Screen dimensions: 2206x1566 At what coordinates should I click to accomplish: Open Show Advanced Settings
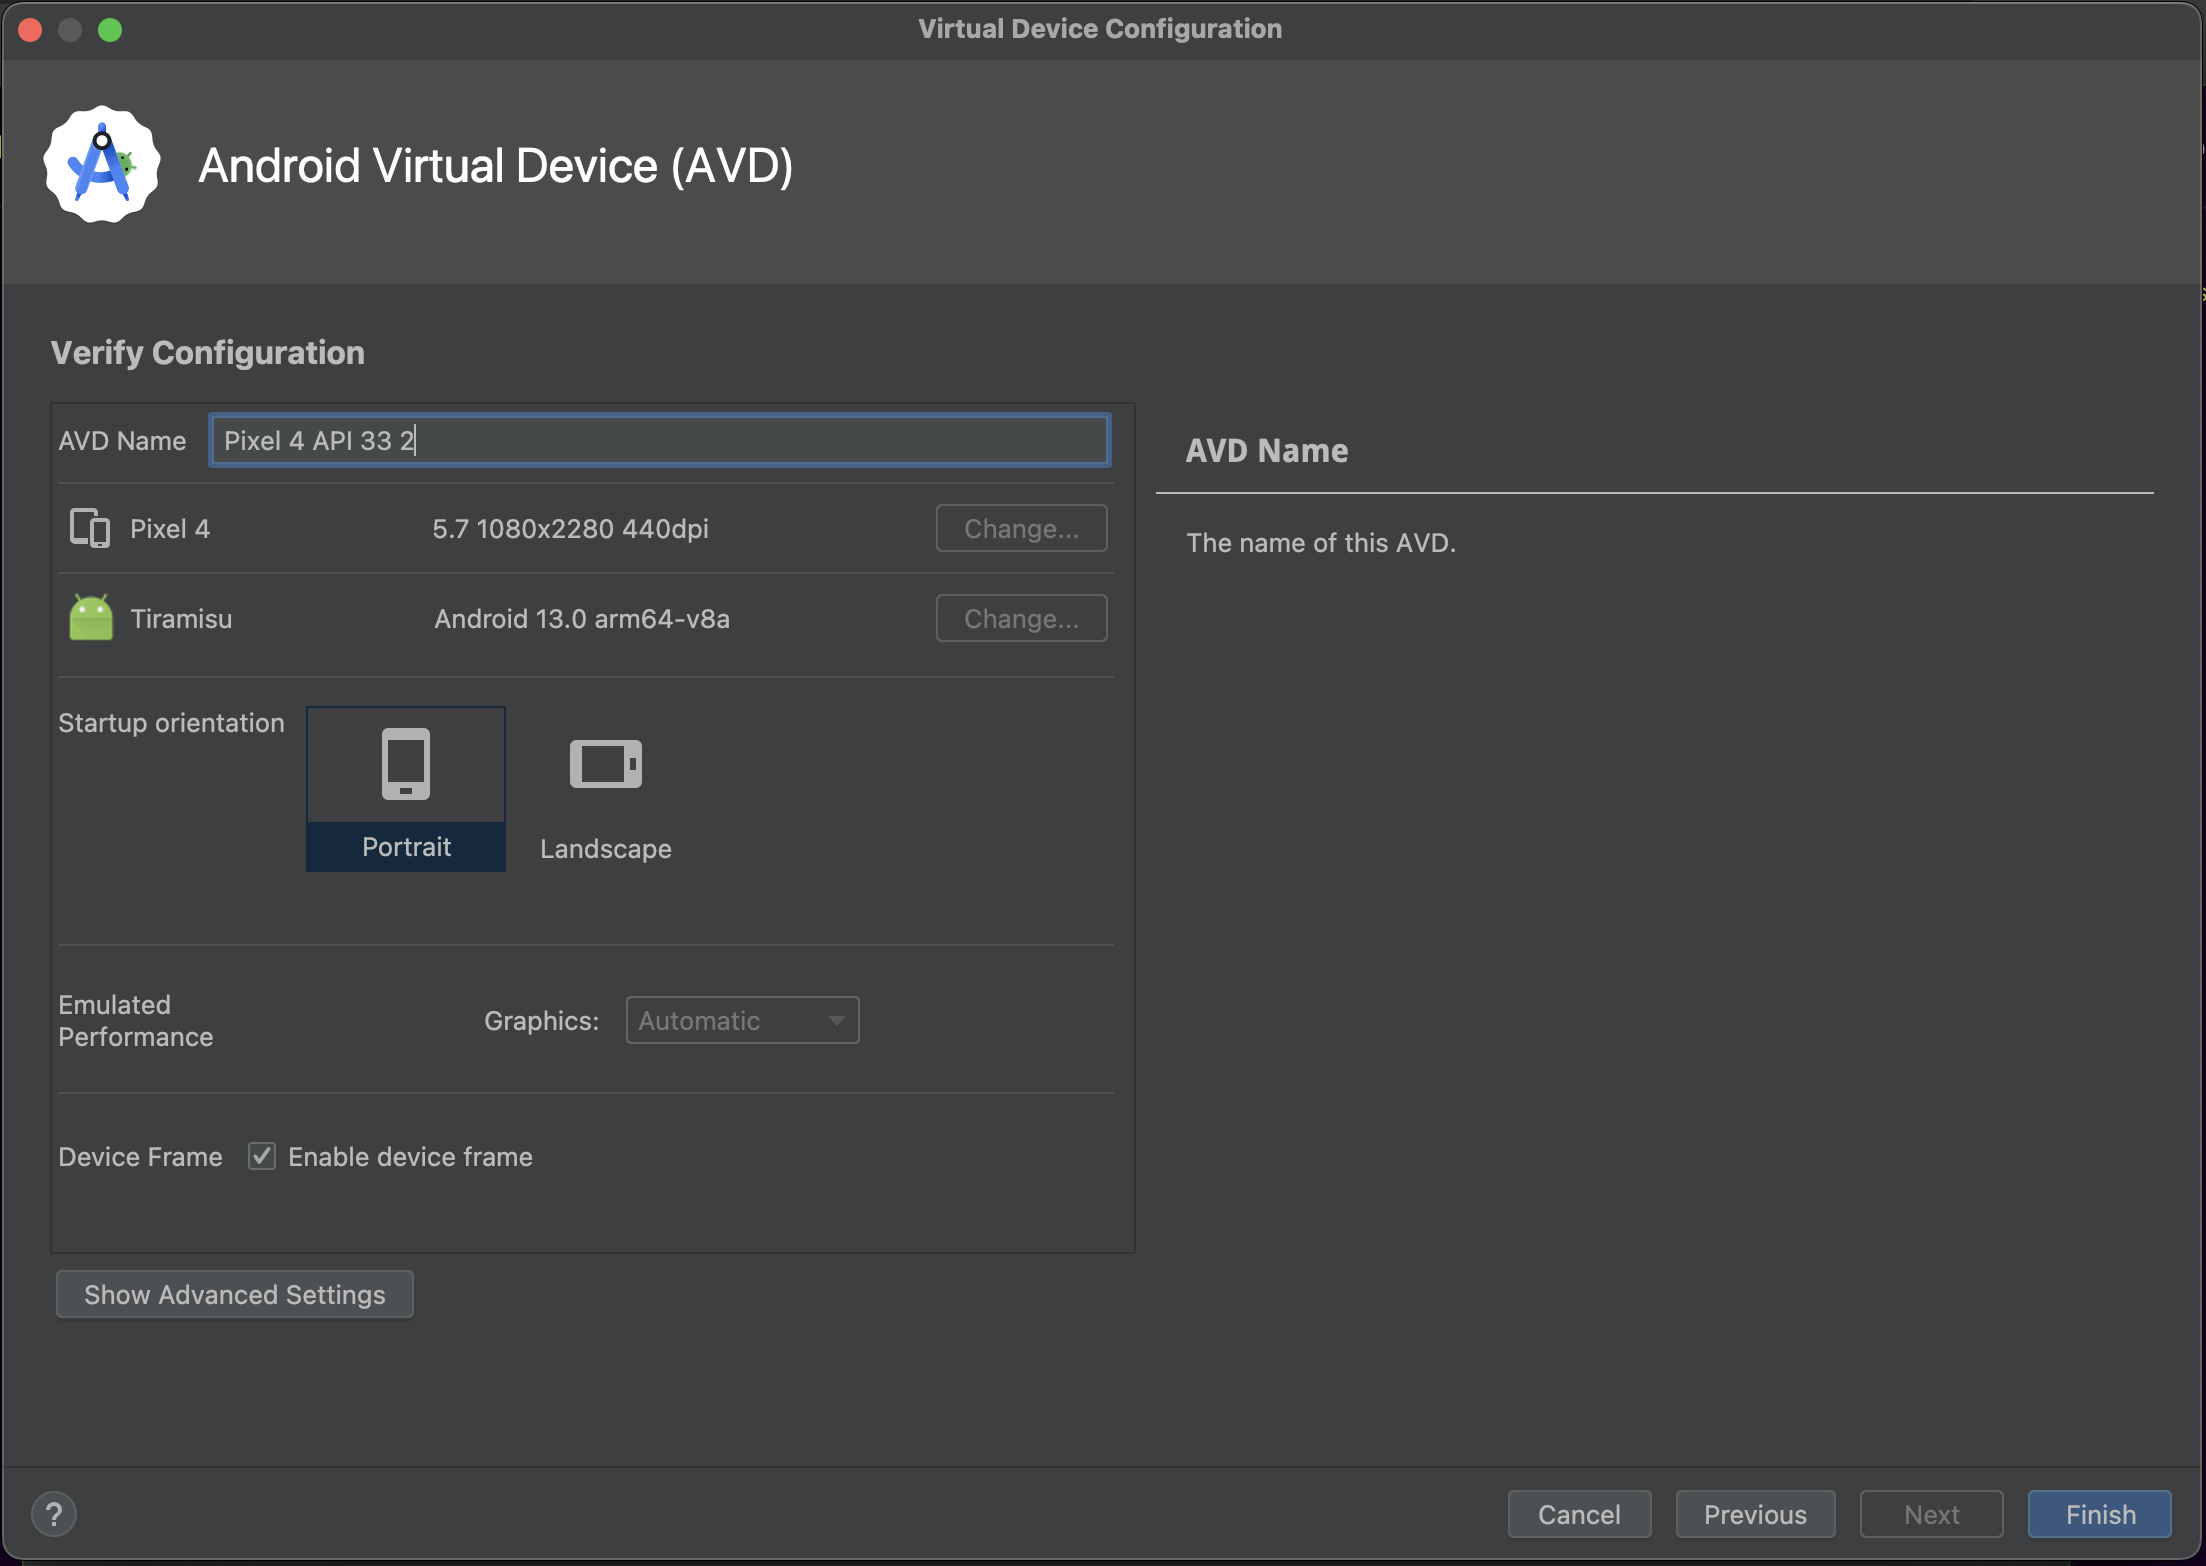234,1294
